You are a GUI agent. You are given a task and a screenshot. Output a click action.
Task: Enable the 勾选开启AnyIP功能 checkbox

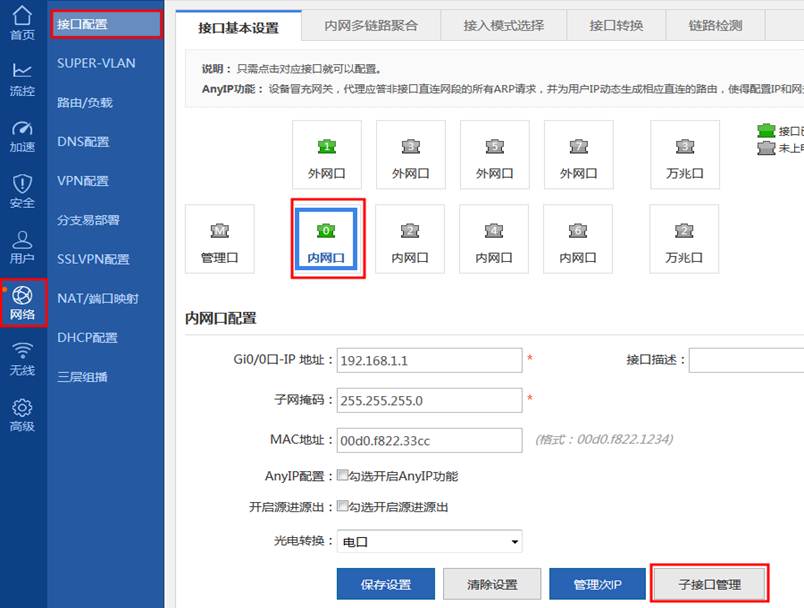coord(343,476)
